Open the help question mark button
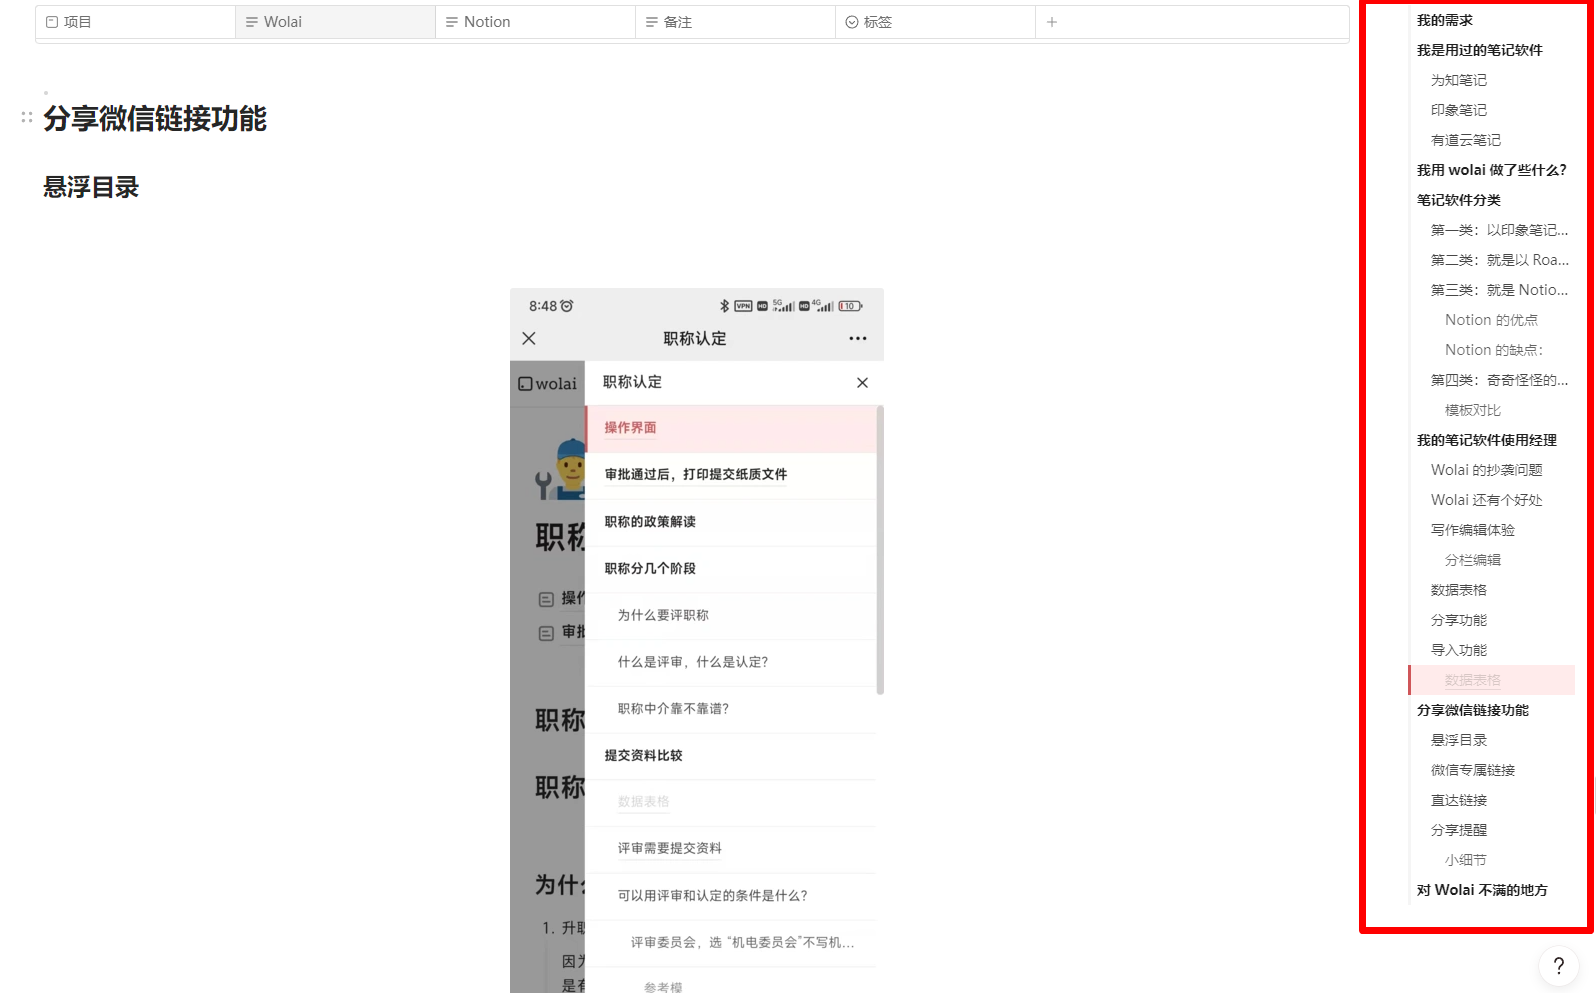Image resolution: width=1596 pixels, height=993 pixels. 1558,965
